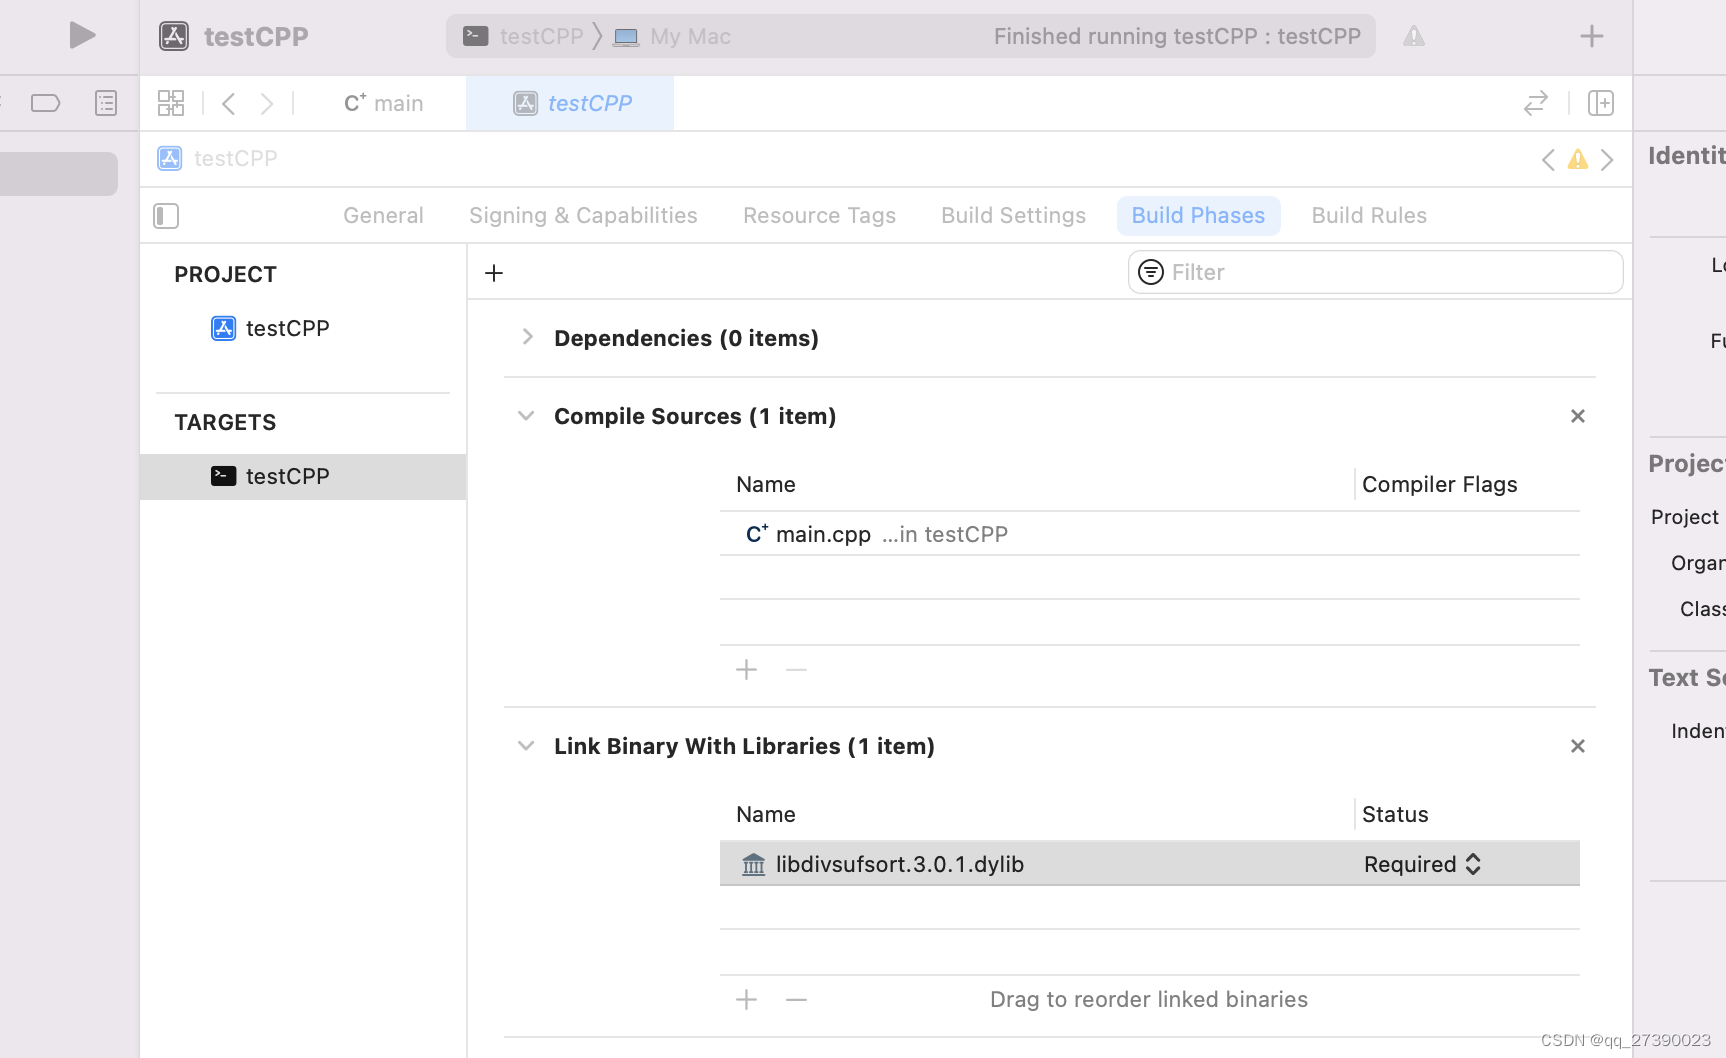The height and width of the screenshot is (1058, 1726).
Task: Go back in editor history
Action: point(229,103)
